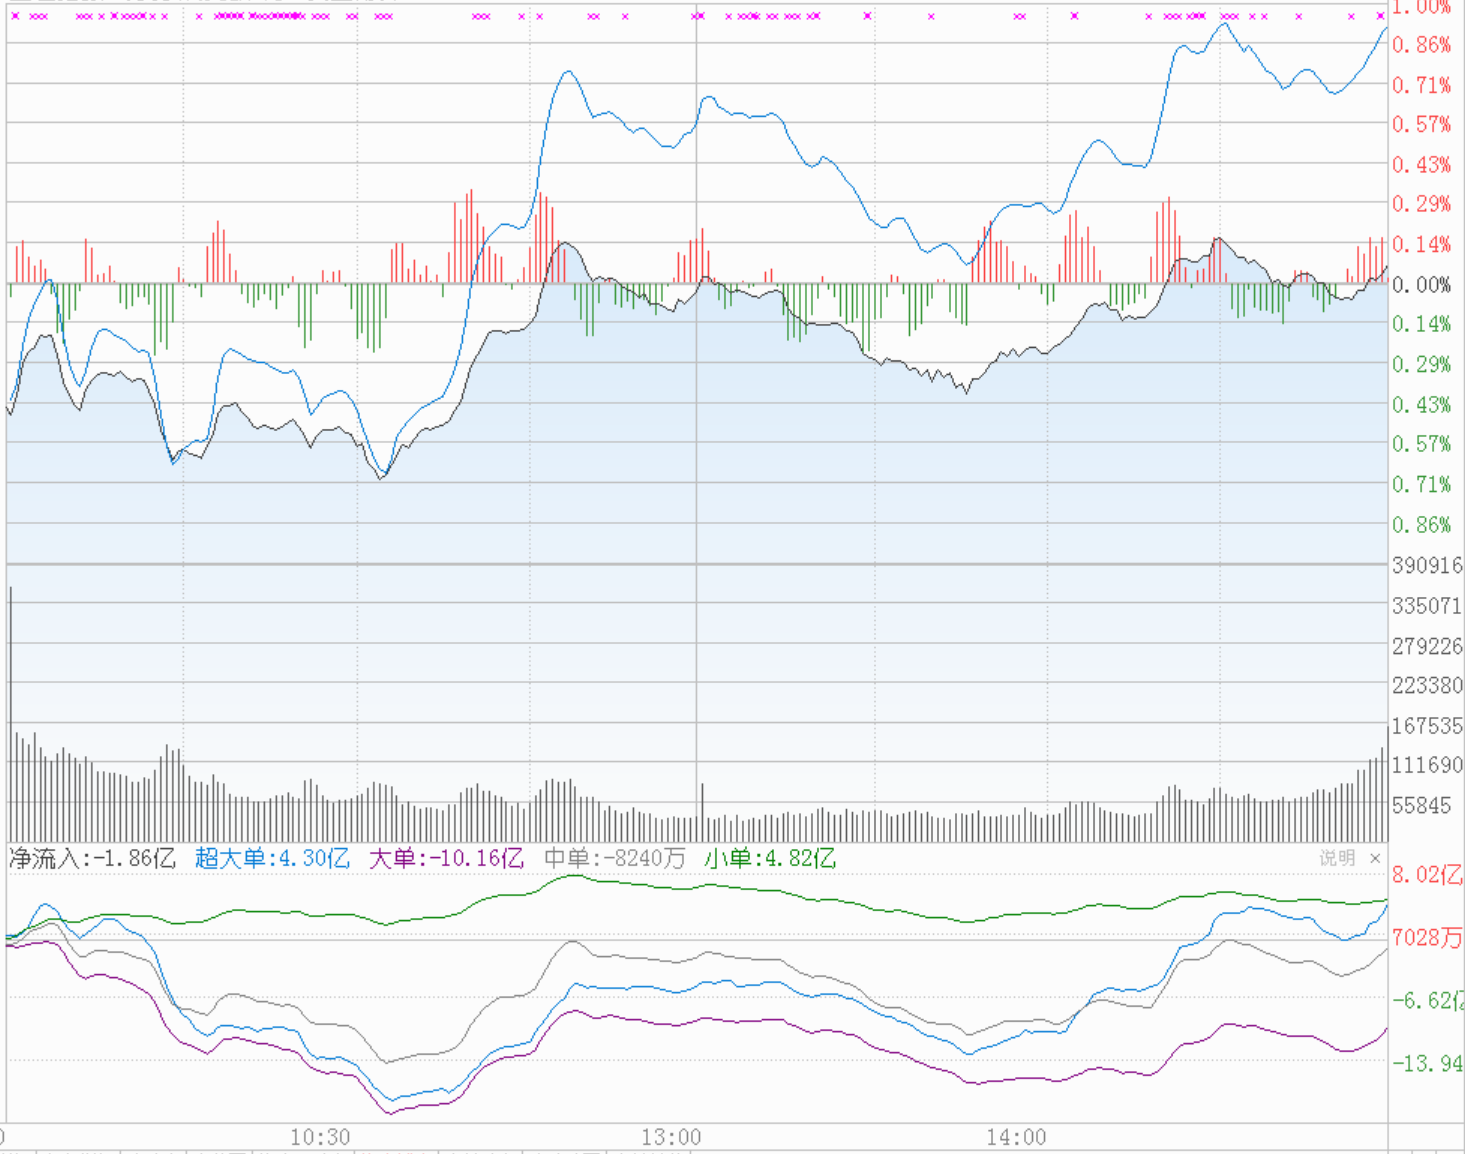Click the -13.94 fund flow axis value
Screen dimensions: 1465x1154
[1427, 1063]
